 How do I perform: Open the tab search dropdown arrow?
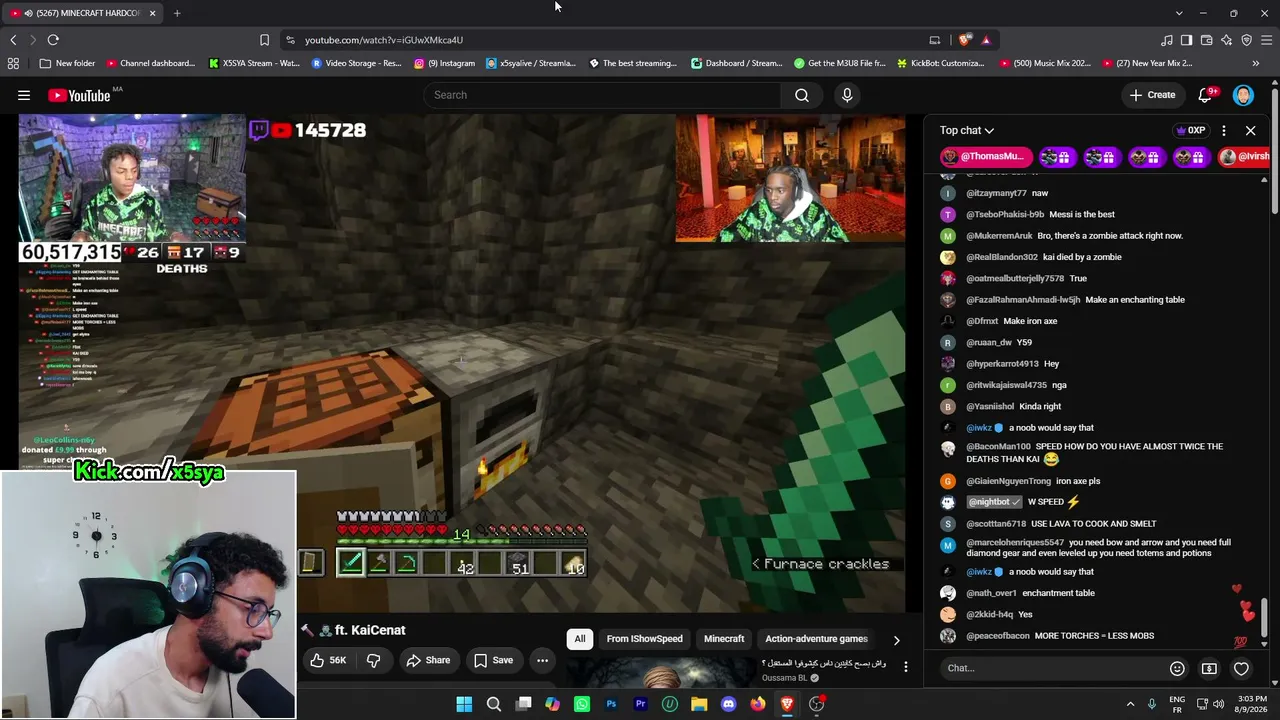pyautogui.click(x=1179, y=13)
